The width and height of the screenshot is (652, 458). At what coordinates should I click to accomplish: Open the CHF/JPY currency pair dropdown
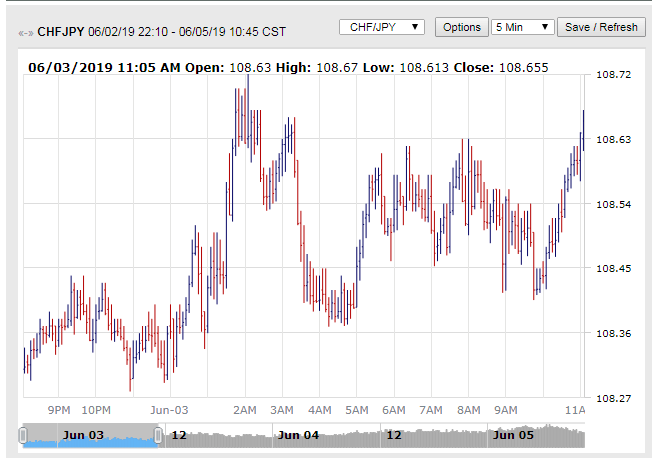383,27
